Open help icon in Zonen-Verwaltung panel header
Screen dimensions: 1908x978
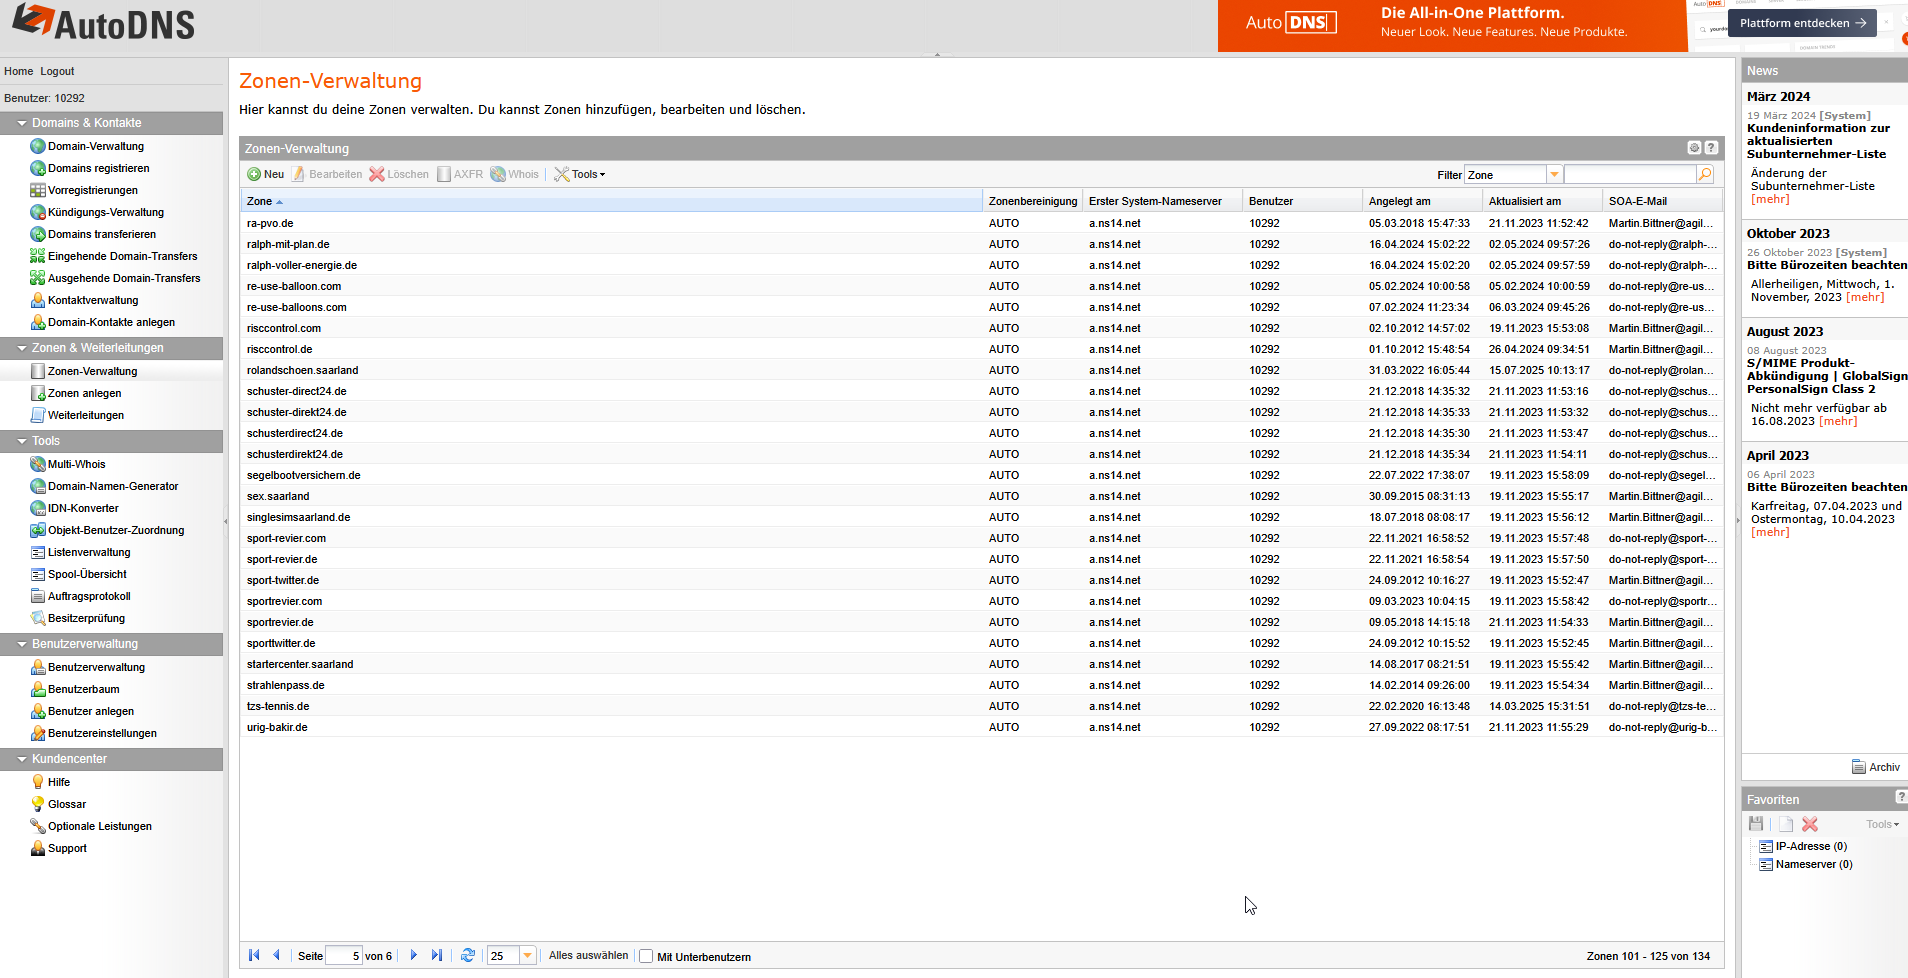tap(1711, 148)
